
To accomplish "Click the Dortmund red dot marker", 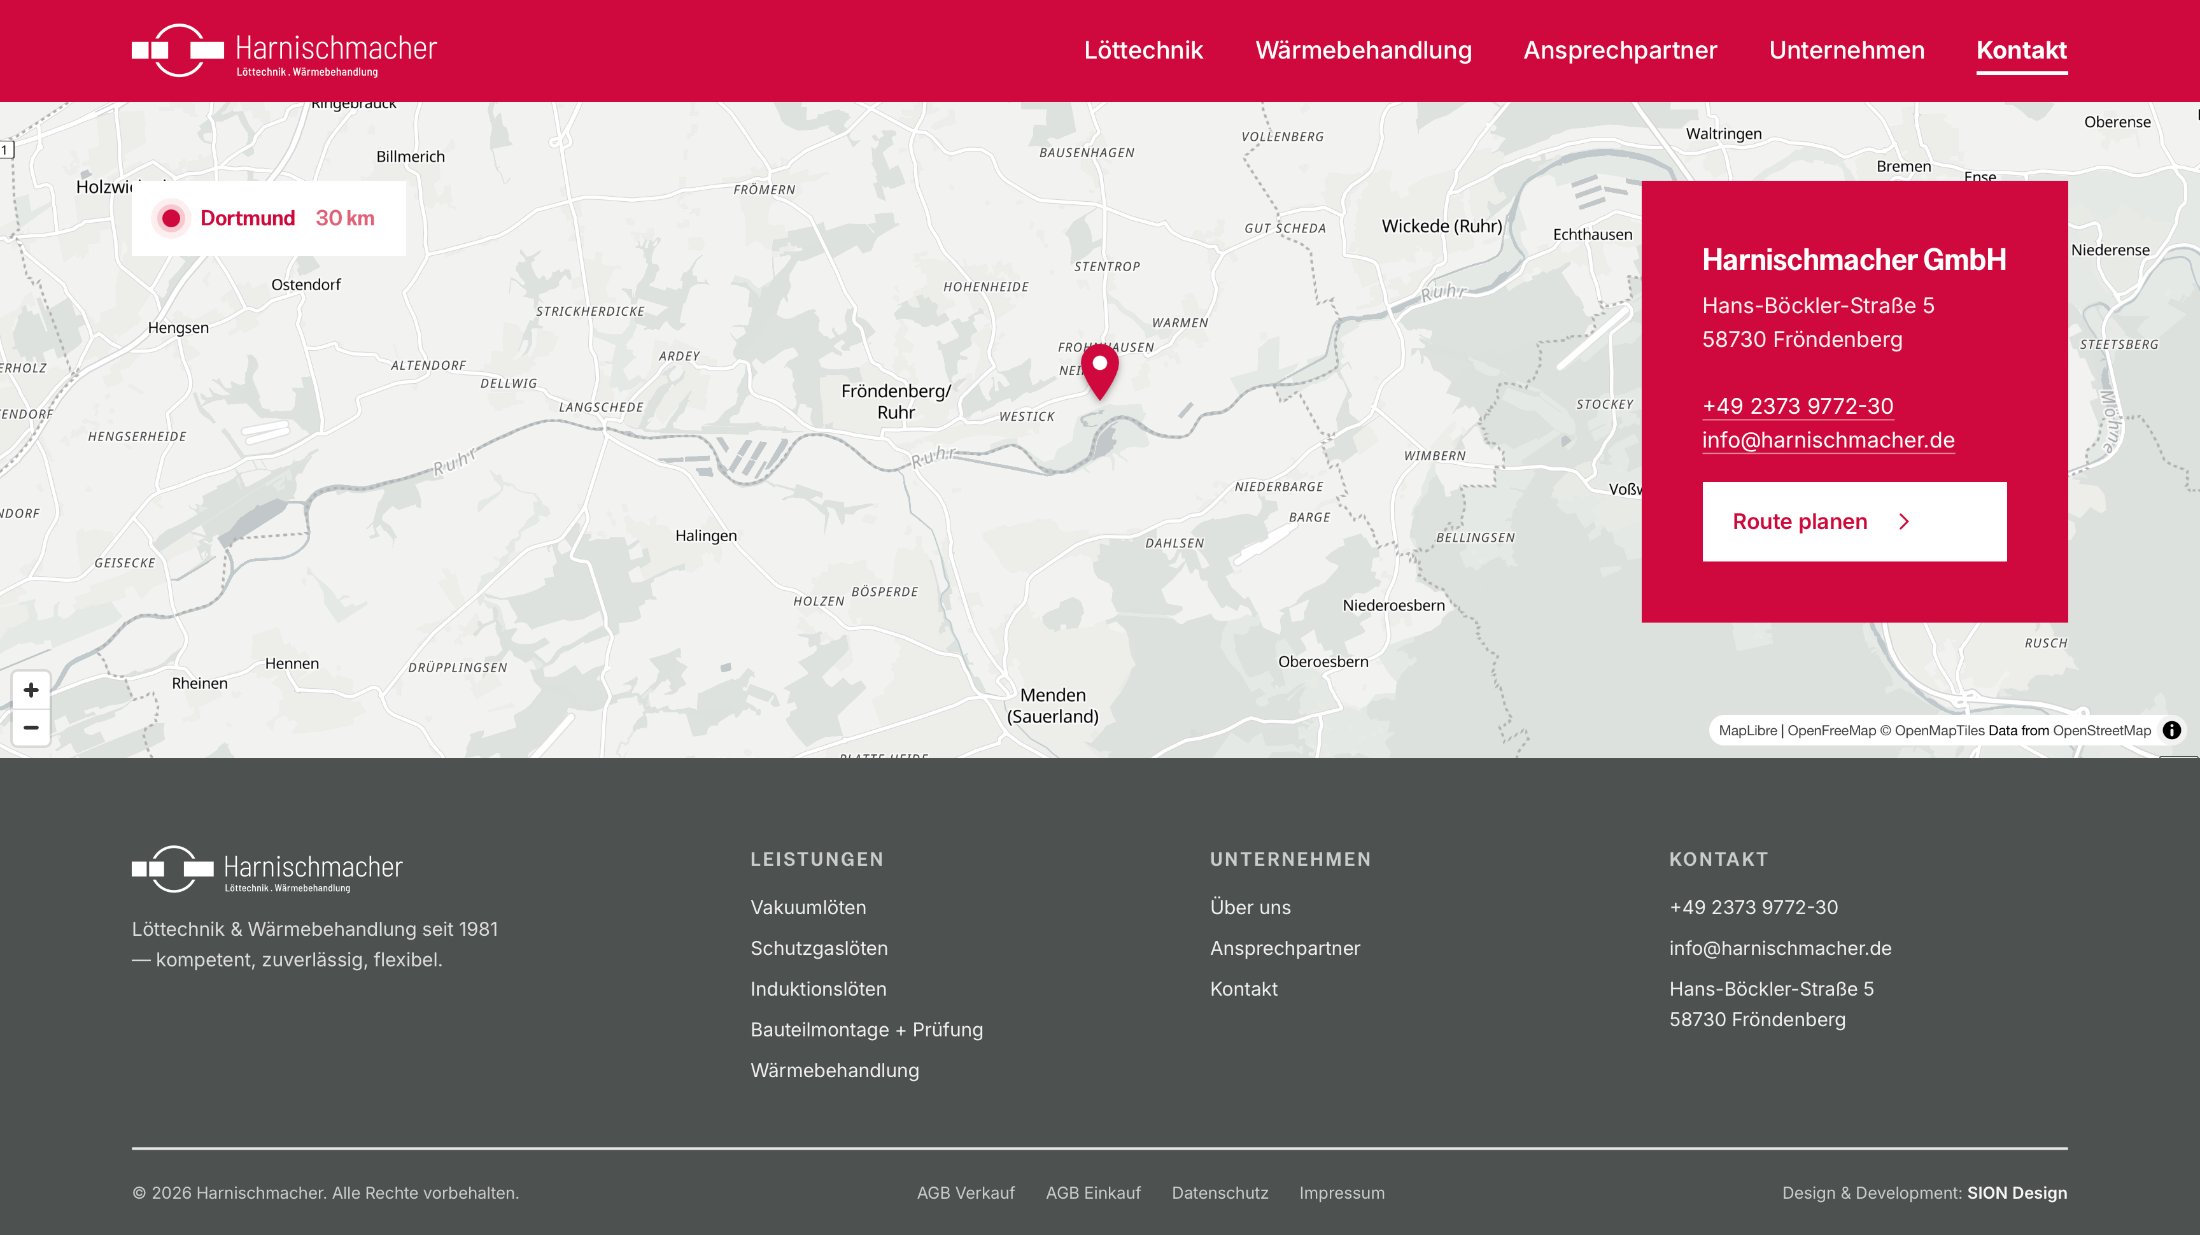I will click(171, 218).
